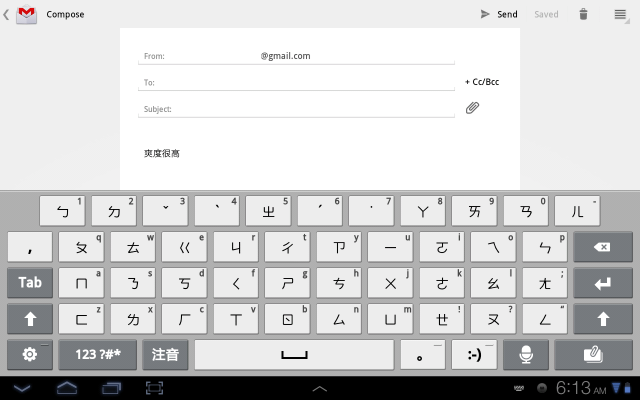640x400 pixels.
Task: Tap the ㄅ key labeled 1
Action: coord(62,211)
